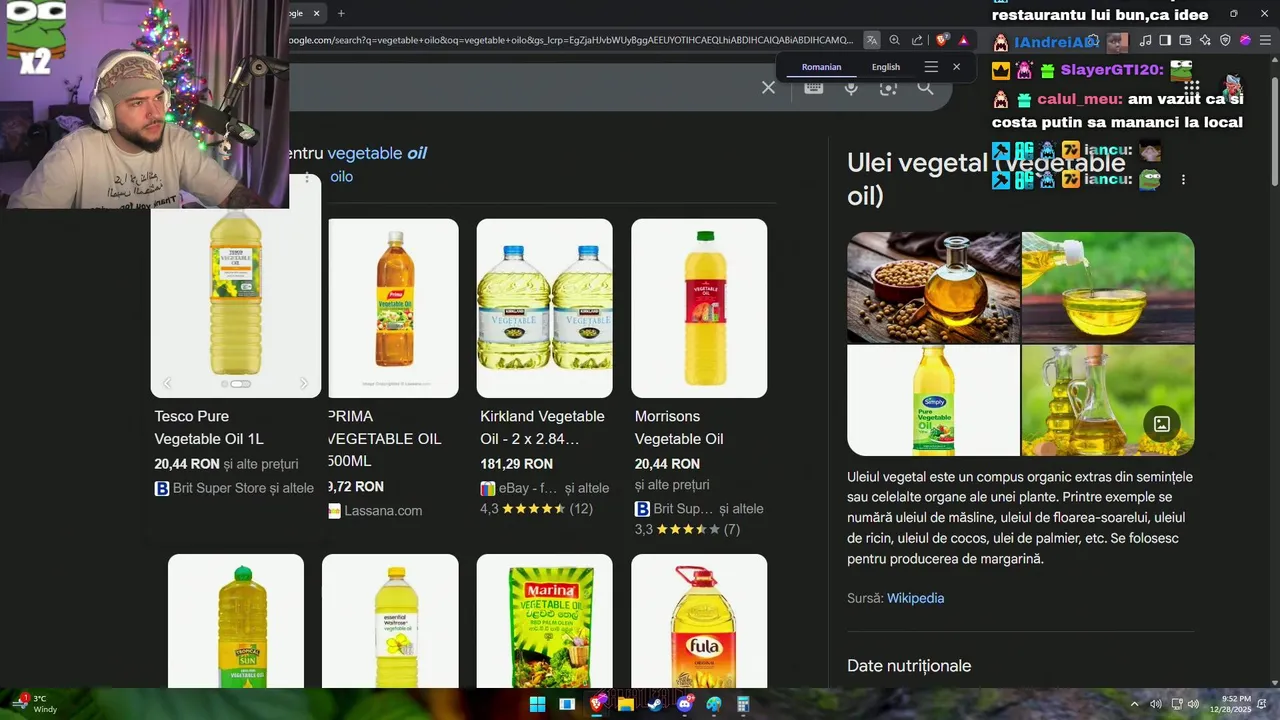Close the translate popup
The height and width of the screenshot is (720, 1280).
coord(956,67)
